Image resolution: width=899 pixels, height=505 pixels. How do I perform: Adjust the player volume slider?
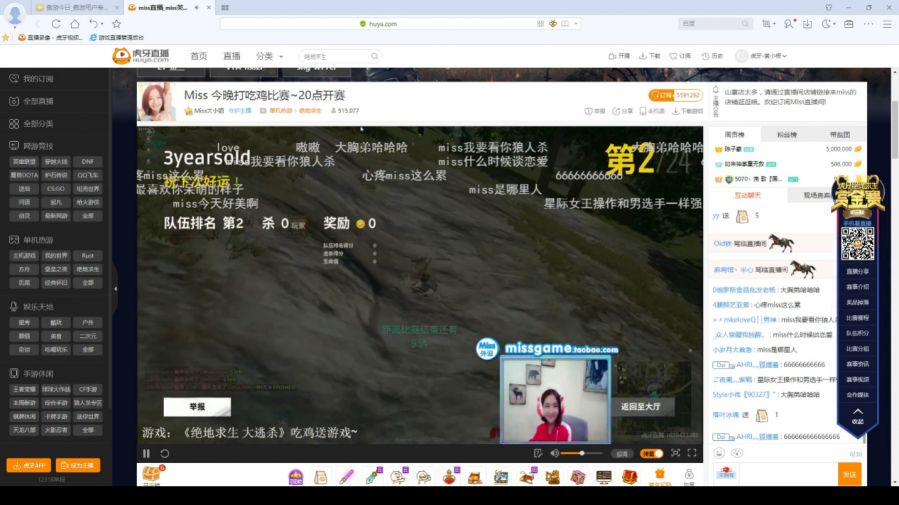(x=581, y=453)
